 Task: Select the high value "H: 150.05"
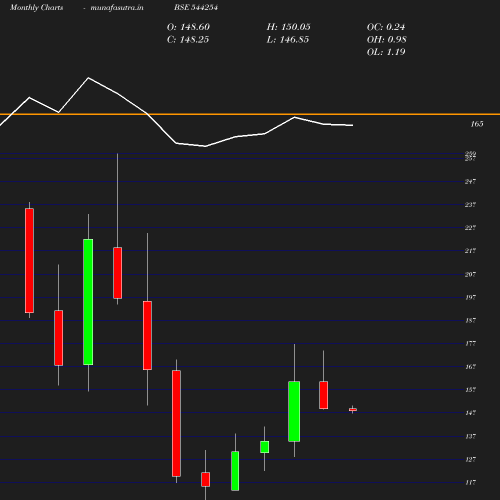[x=289, y=27]
